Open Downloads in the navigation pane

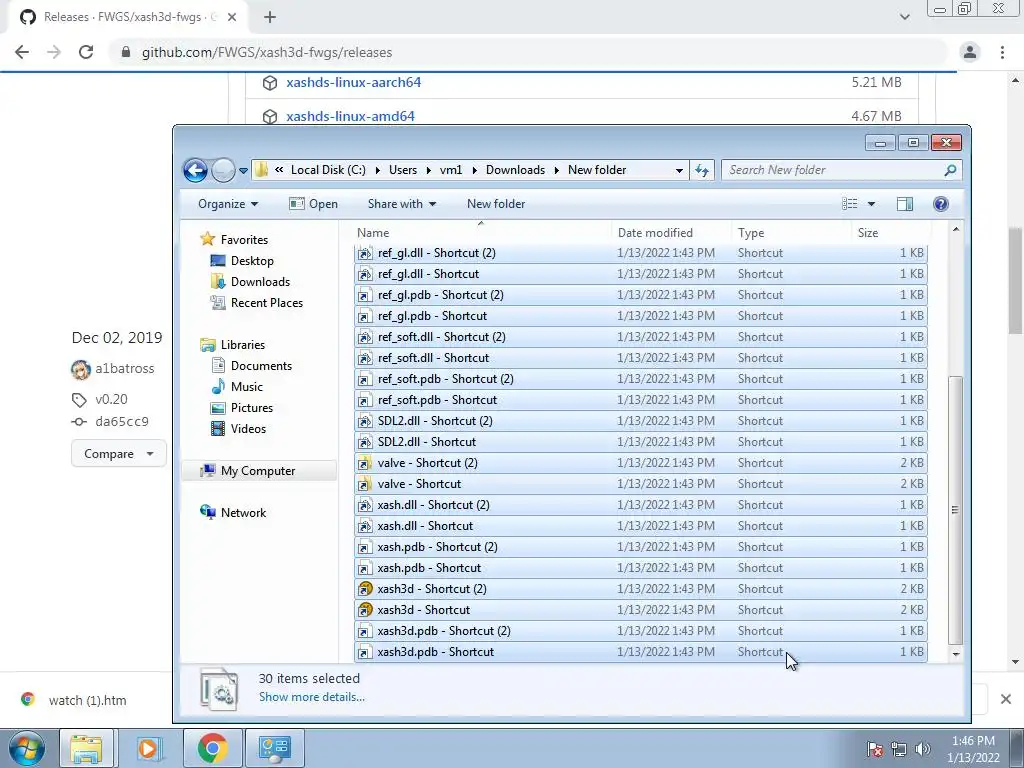click(x=260, y=281)
